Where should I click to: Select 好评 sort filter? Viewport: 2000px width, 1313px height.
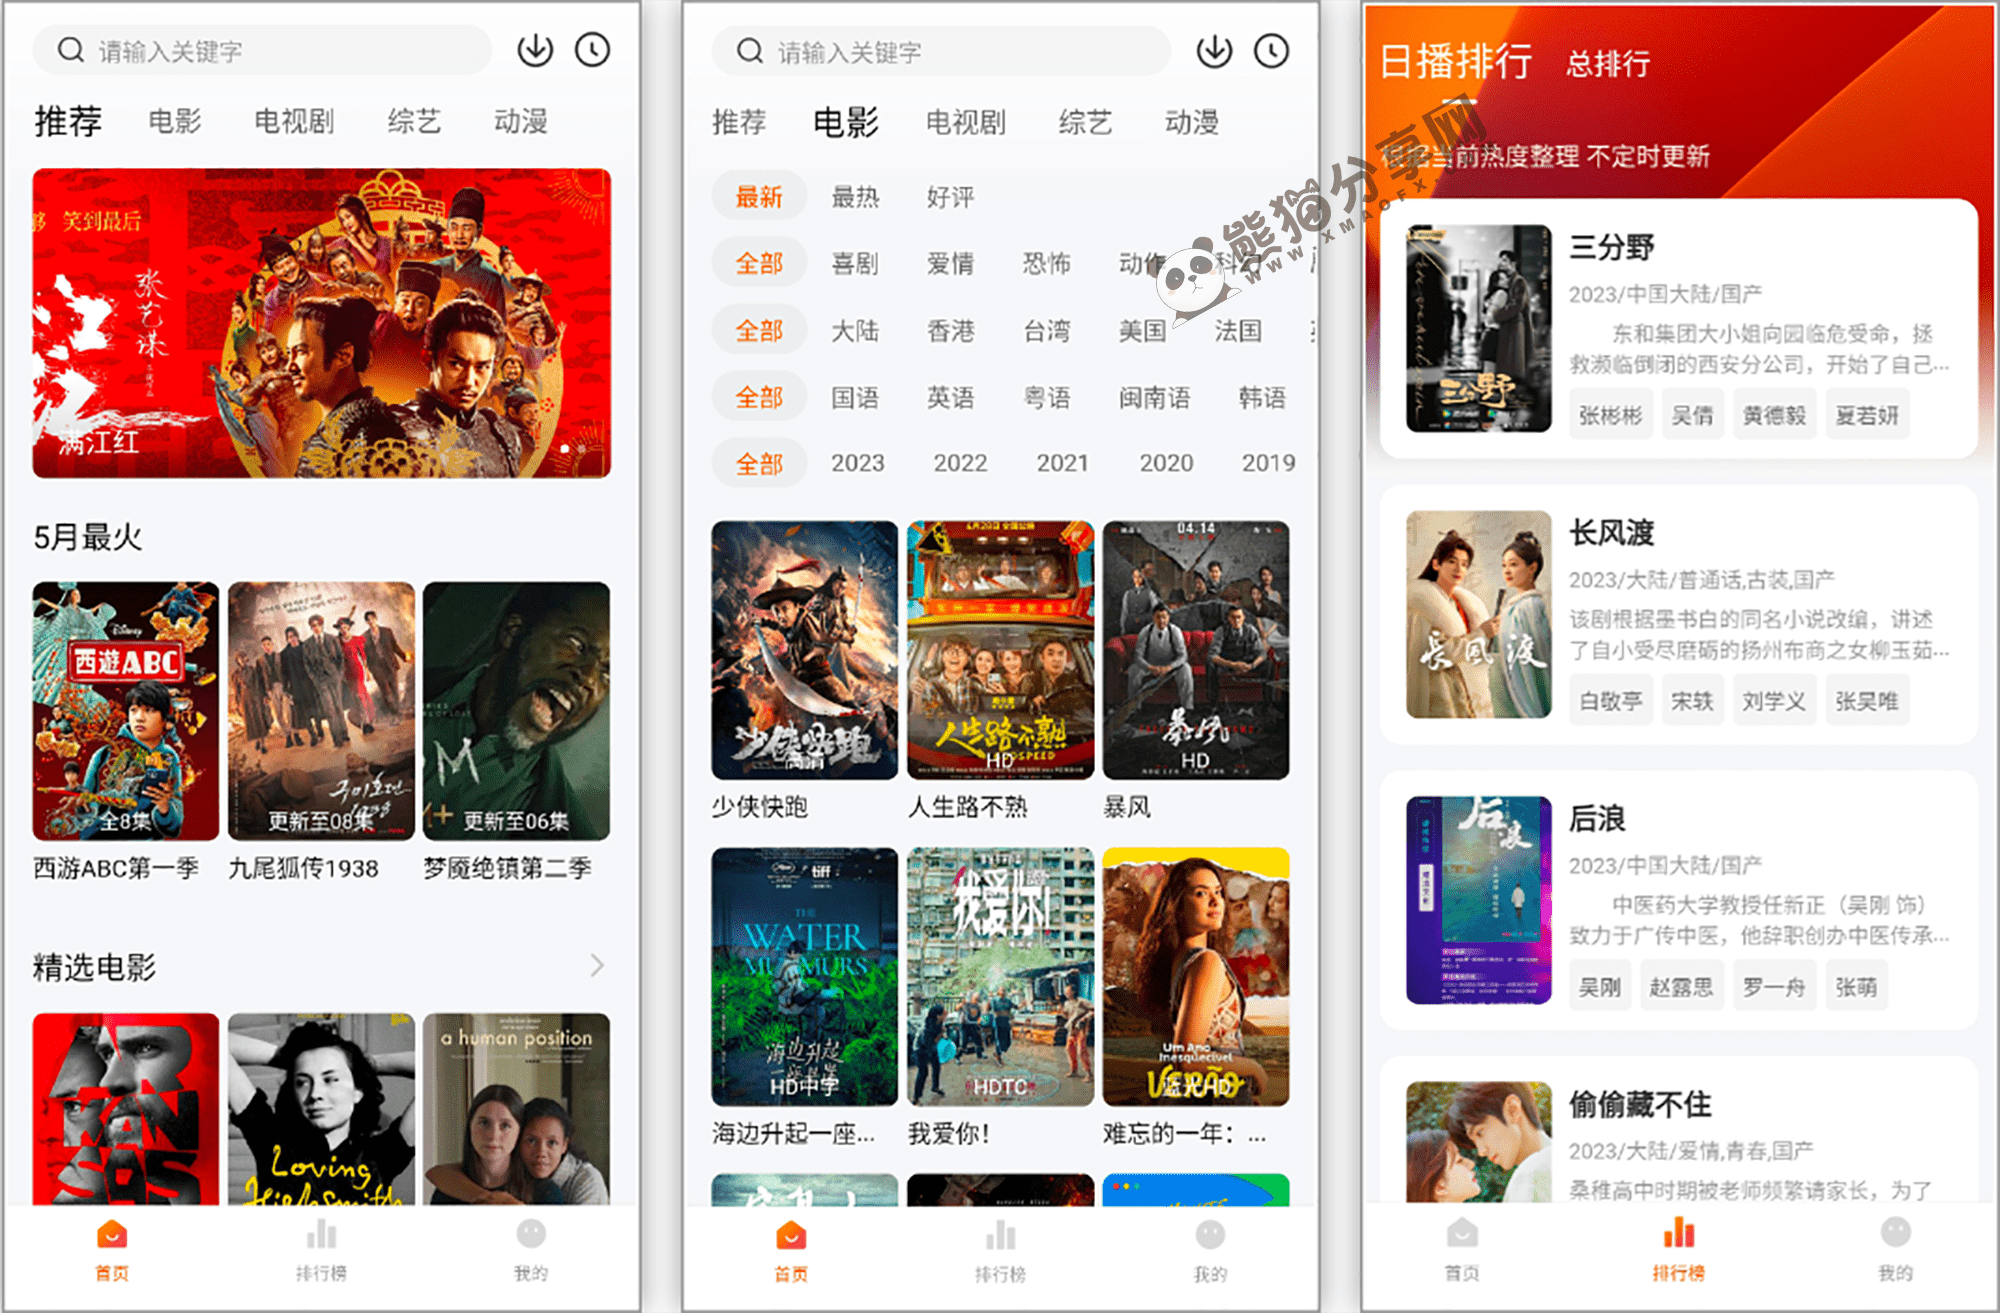(x=950, y=197)
